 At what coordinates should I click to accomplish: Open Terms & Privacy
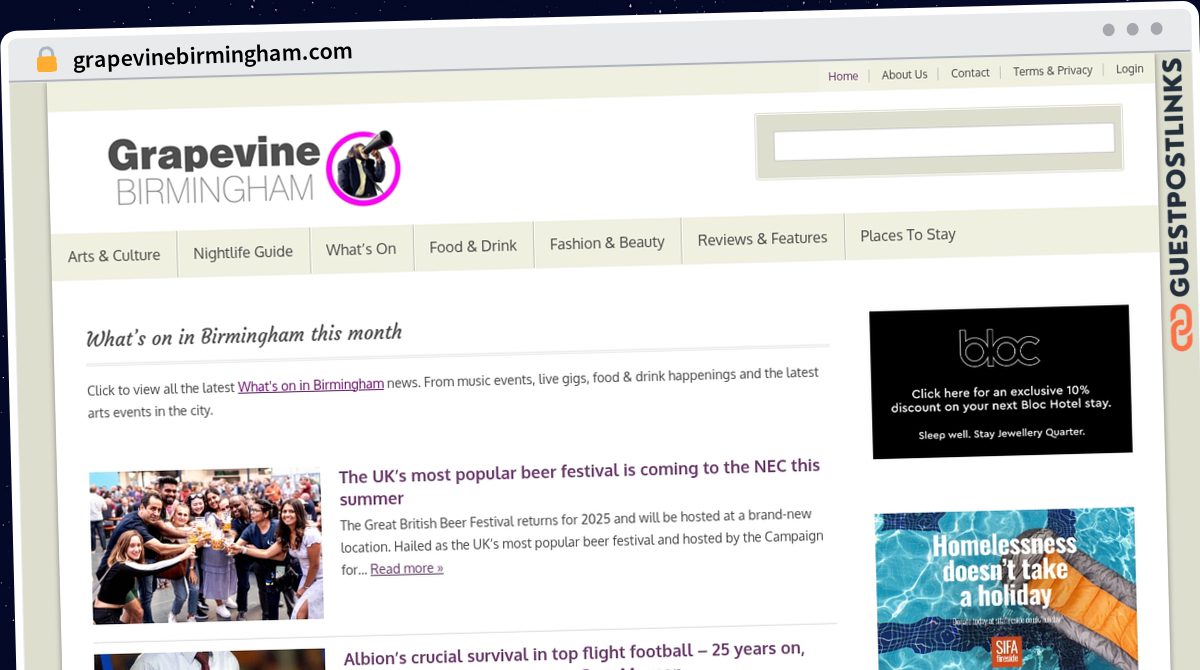tap(1052, 70)
